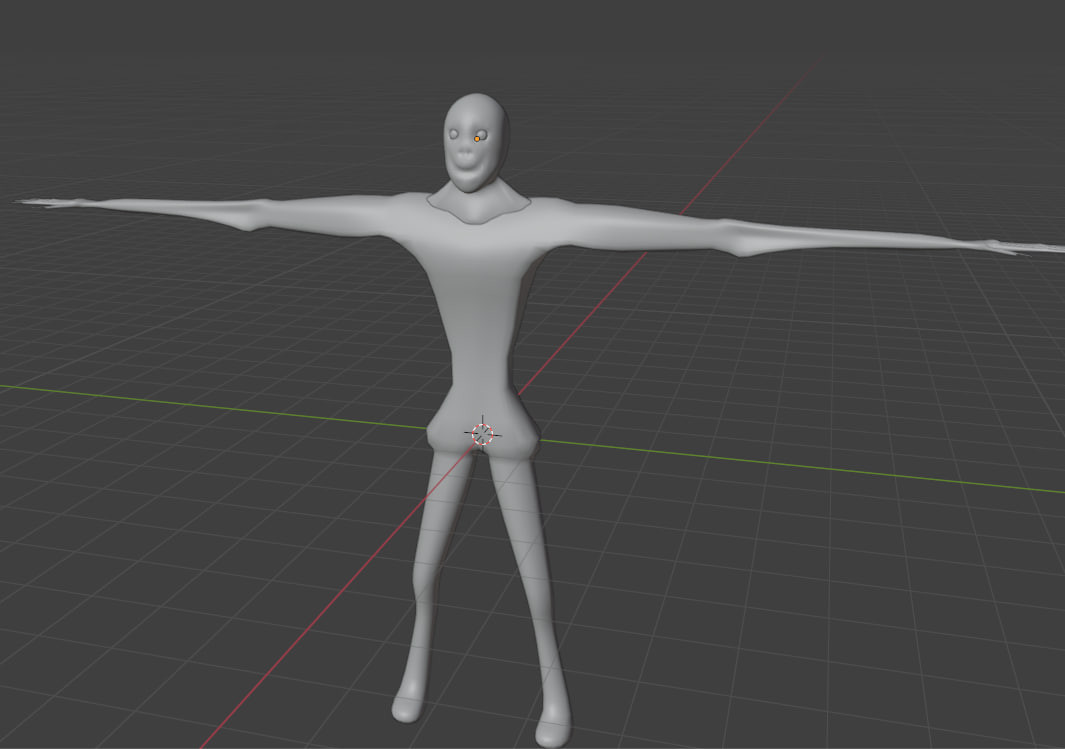Select the character's forehead
Image resolution: width=1065 pixels, height=749 pixels.
(x=473, y=110)
